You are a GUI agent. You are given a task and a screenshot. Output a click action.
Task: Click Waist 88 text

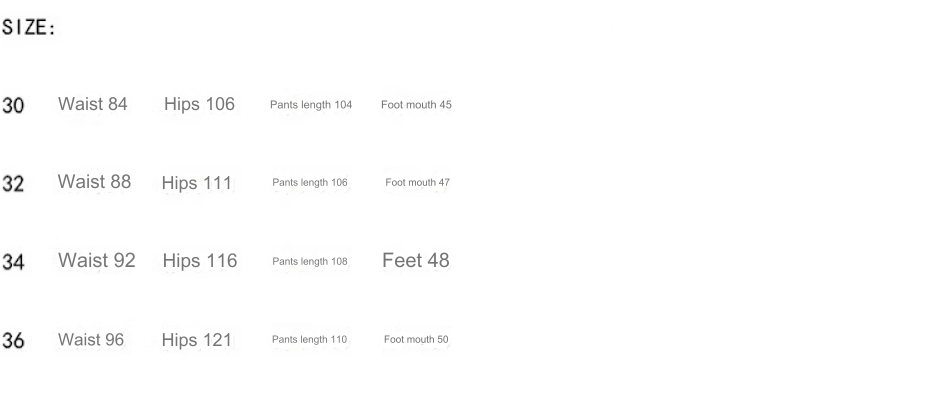[94, 182]
